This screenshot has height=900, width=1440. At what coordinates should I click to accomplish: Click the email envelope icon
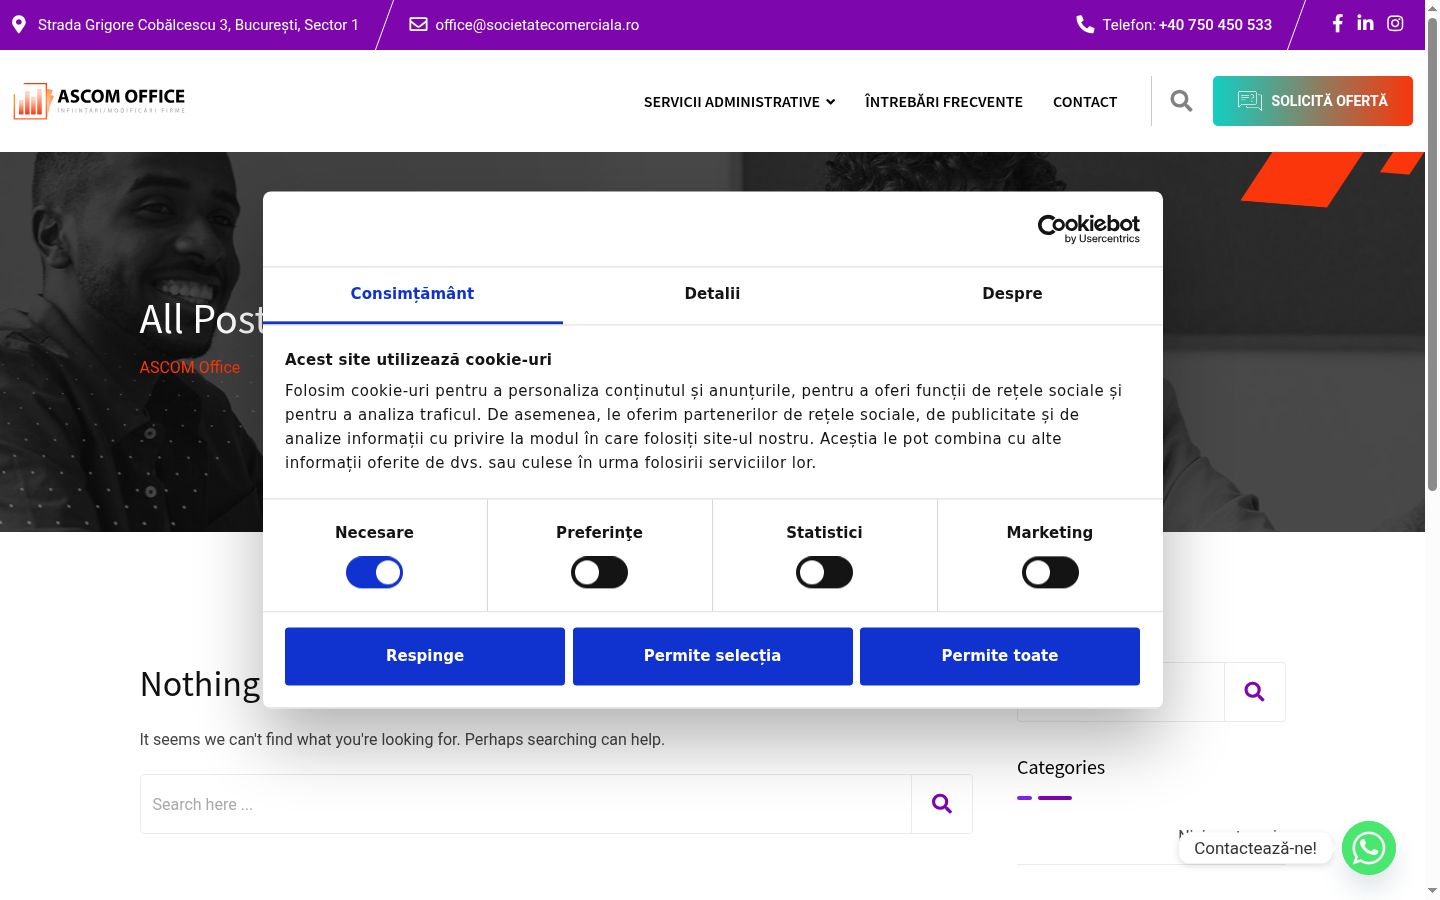tap(418, 24)
